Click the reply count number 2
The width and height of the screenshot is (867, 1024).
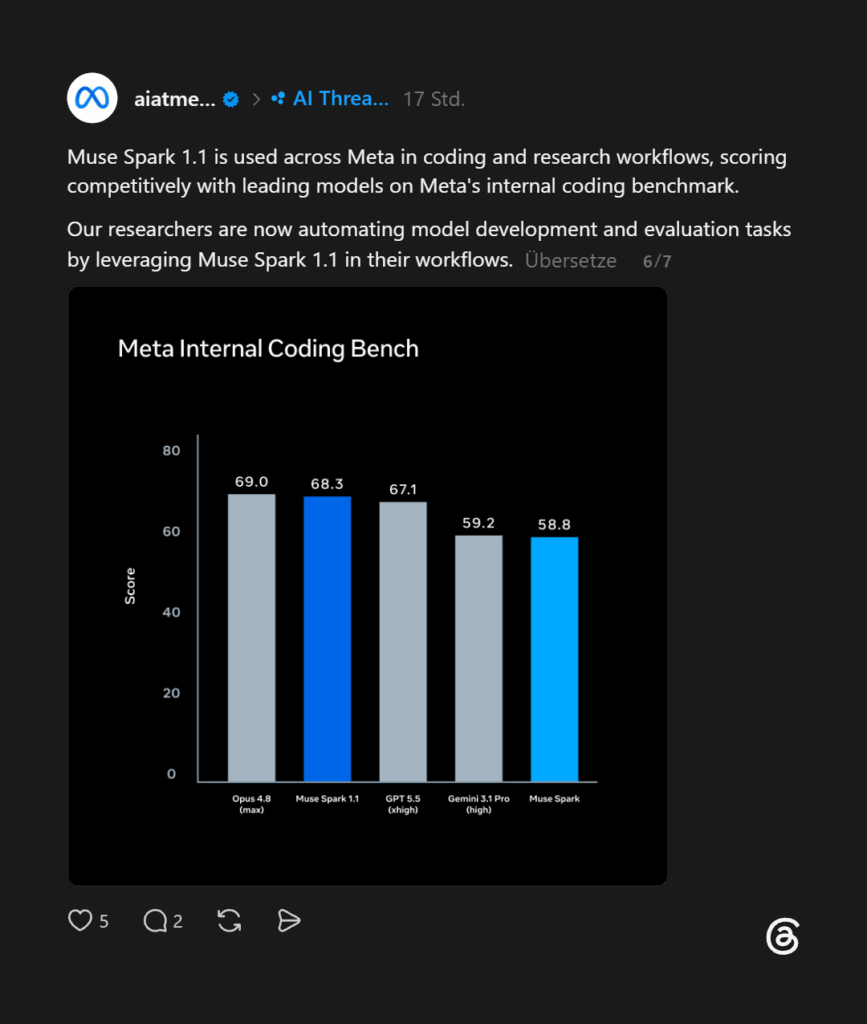point(178,921)
